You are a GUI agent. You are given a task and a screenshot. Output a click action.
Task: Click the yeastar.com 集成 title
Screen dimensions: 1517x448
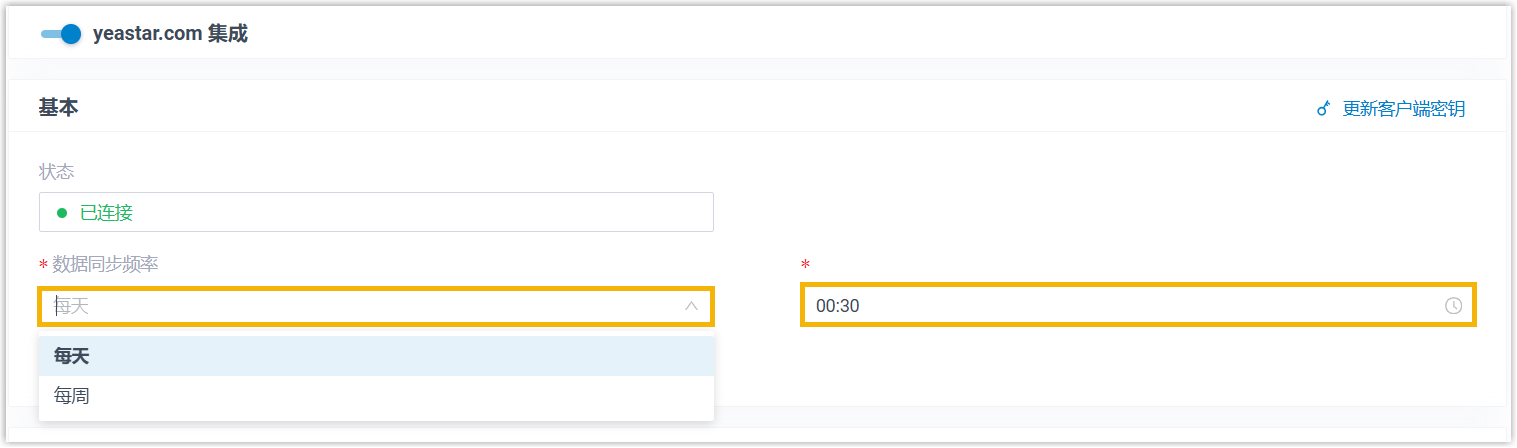[170, 34]
